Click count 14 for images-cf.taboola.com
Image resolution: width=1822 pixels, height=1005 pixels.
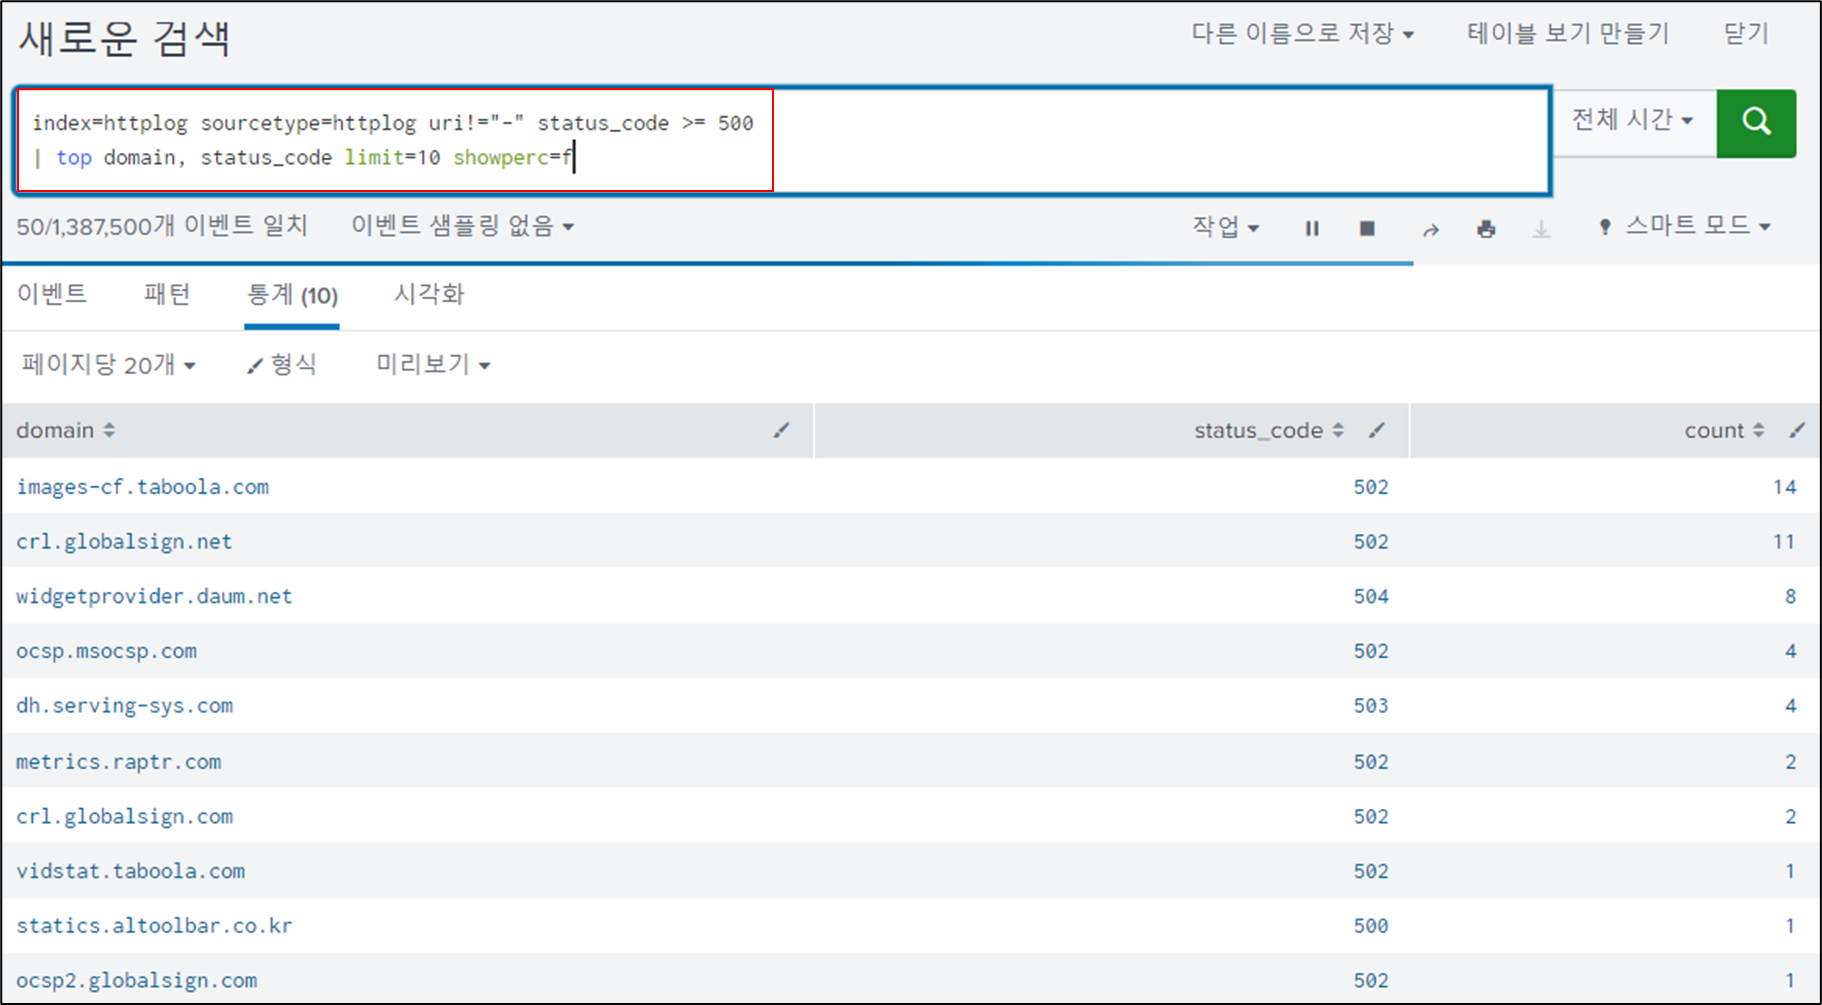click(x=1784, y=487)
